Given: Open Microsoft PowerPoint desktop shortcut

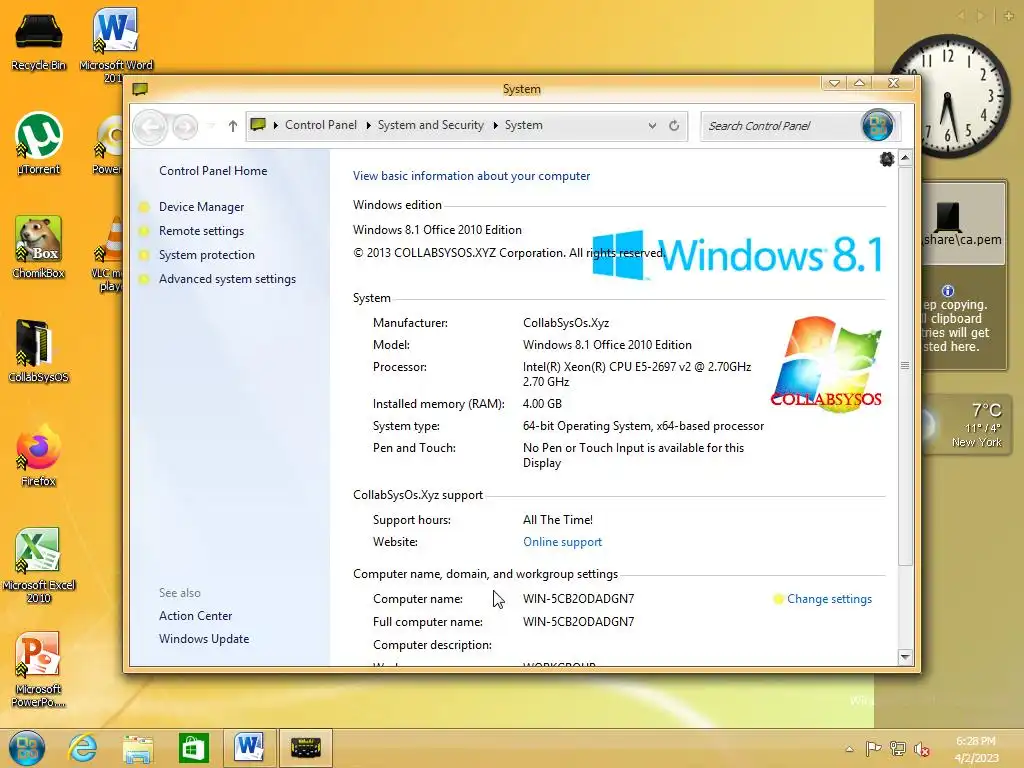Looking at the screenshot, I should click(x=39, y=669).
